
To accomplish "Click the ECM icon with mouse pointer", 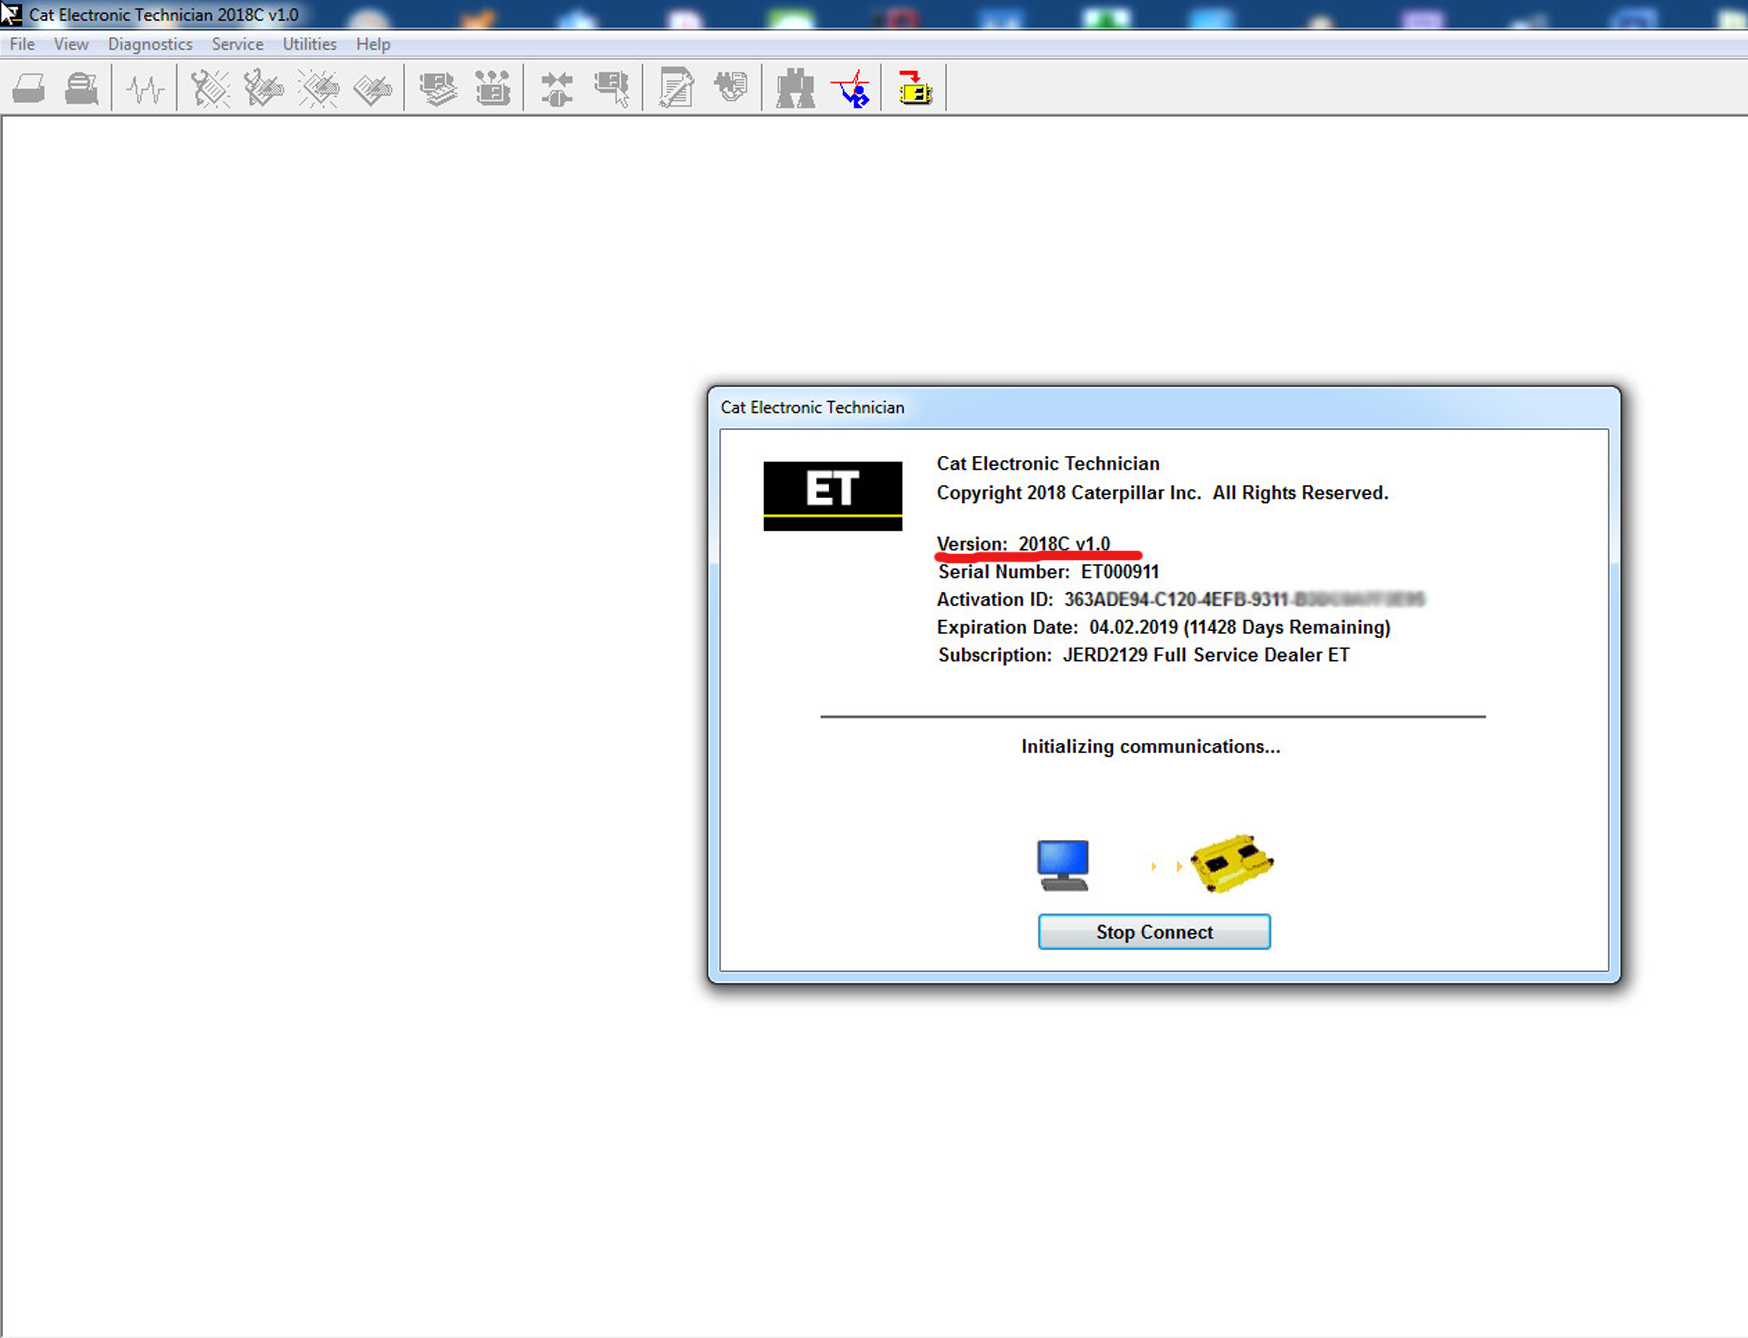I will (611, 89).
